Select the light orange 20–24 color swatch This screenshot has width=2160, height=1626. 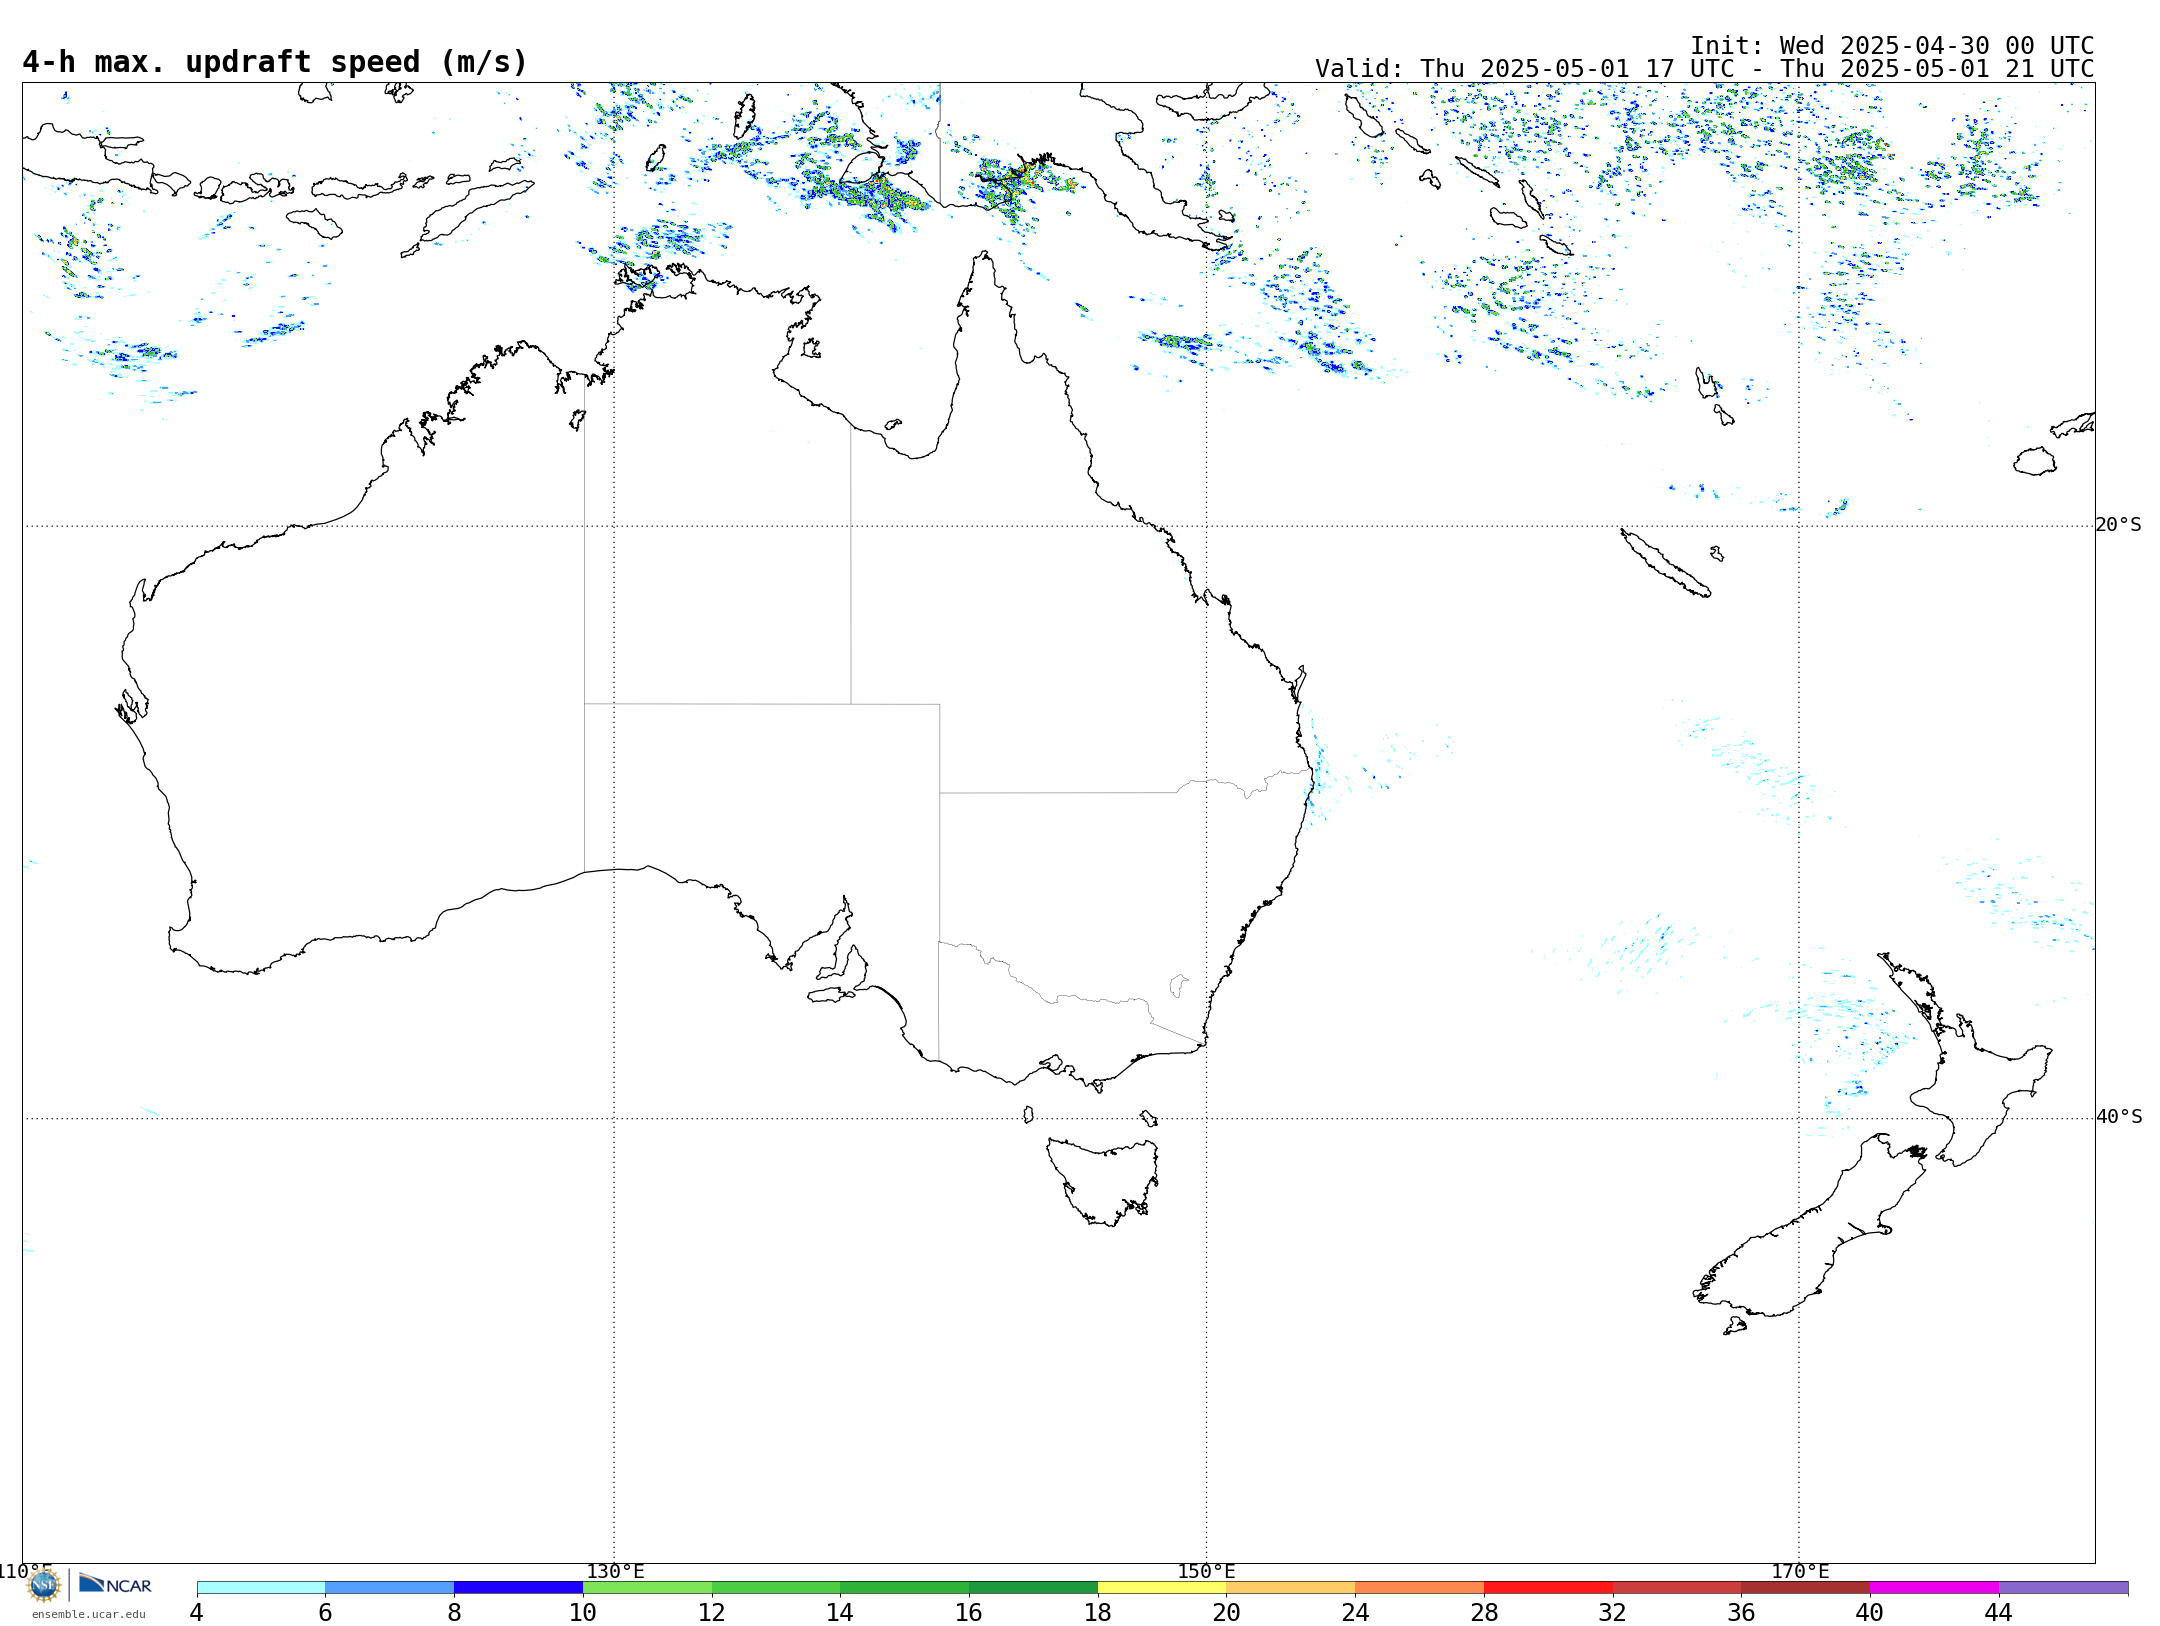pos(1291,1588)
